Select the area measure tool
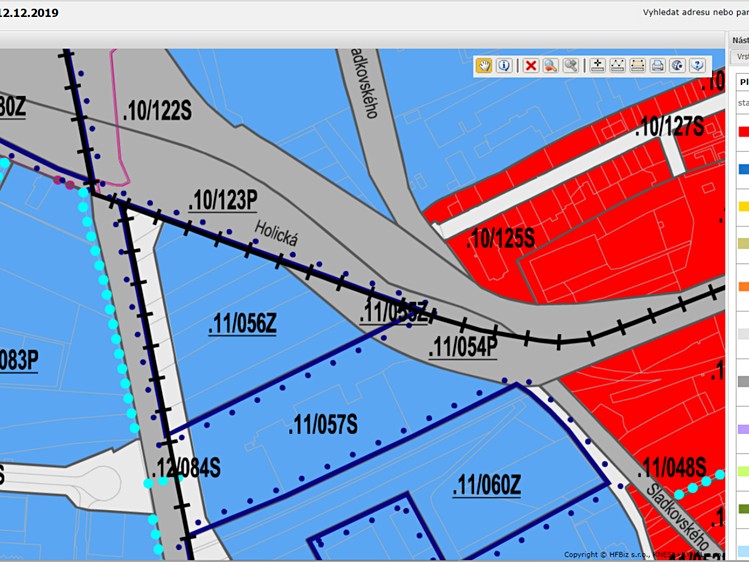 (638, 65)
